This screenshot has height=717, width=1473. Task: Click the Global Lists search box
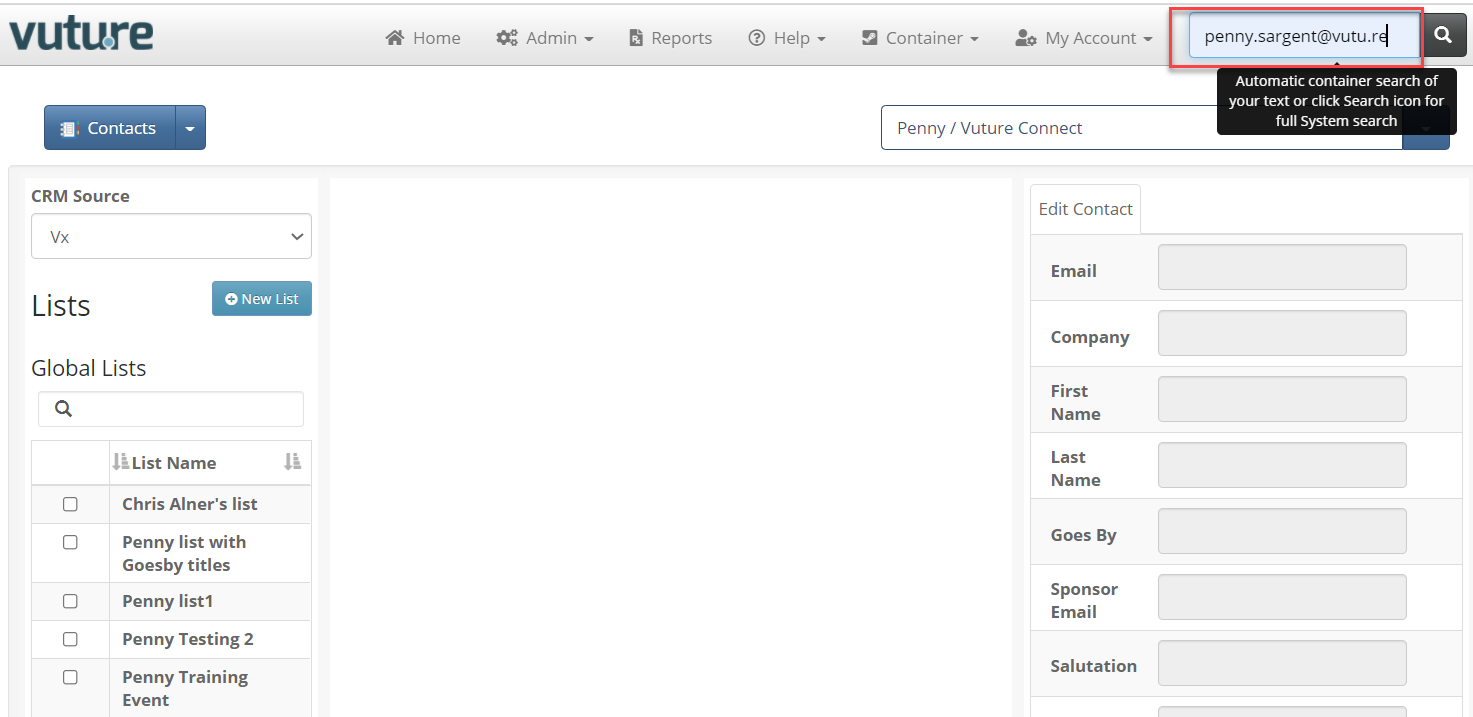(x=171, y=409)
